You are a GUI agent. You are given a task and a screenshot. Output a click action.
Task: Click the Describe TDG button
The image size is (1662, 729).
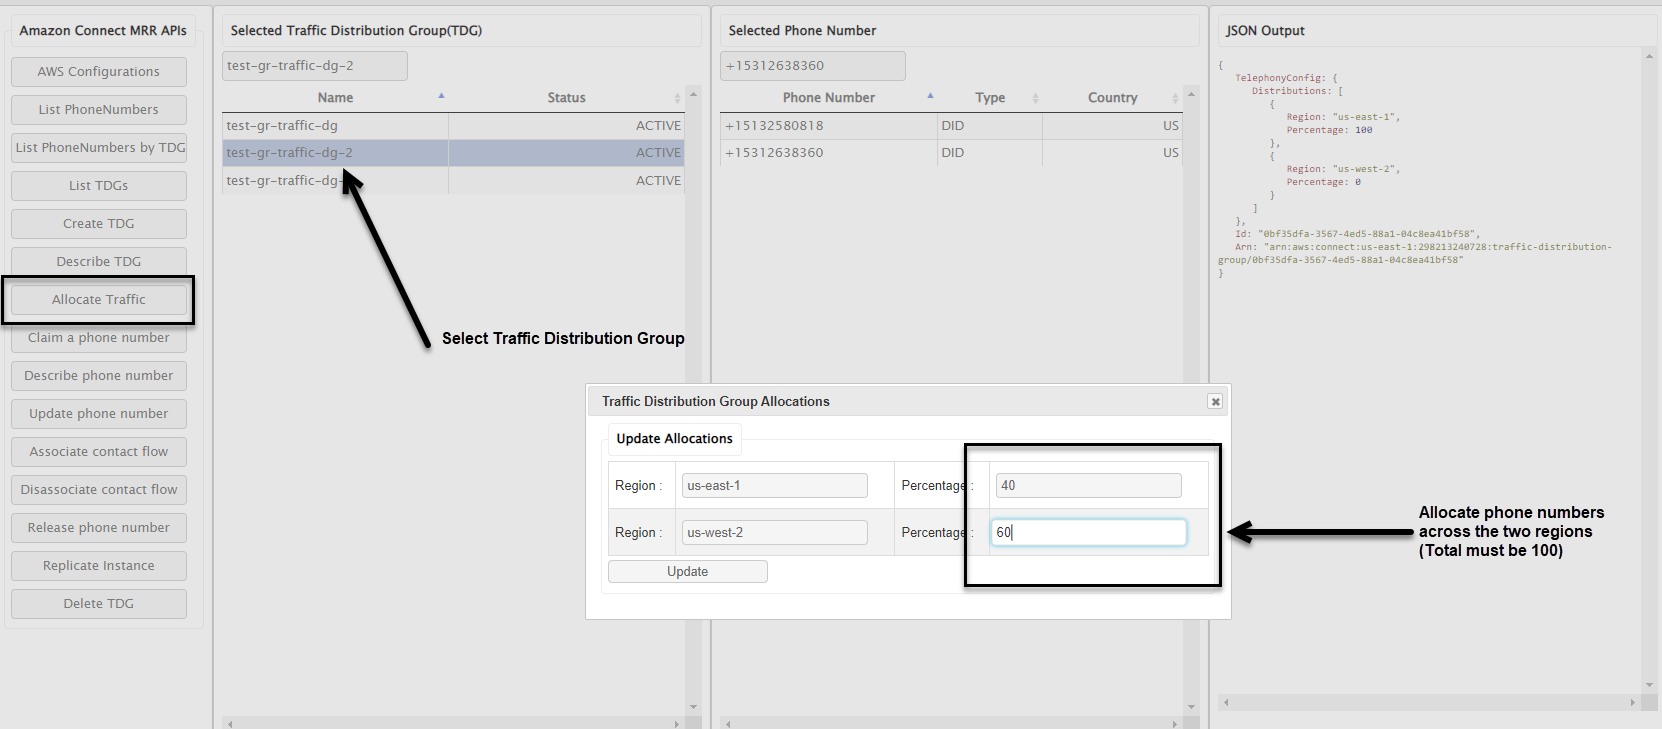click(99, 262)
